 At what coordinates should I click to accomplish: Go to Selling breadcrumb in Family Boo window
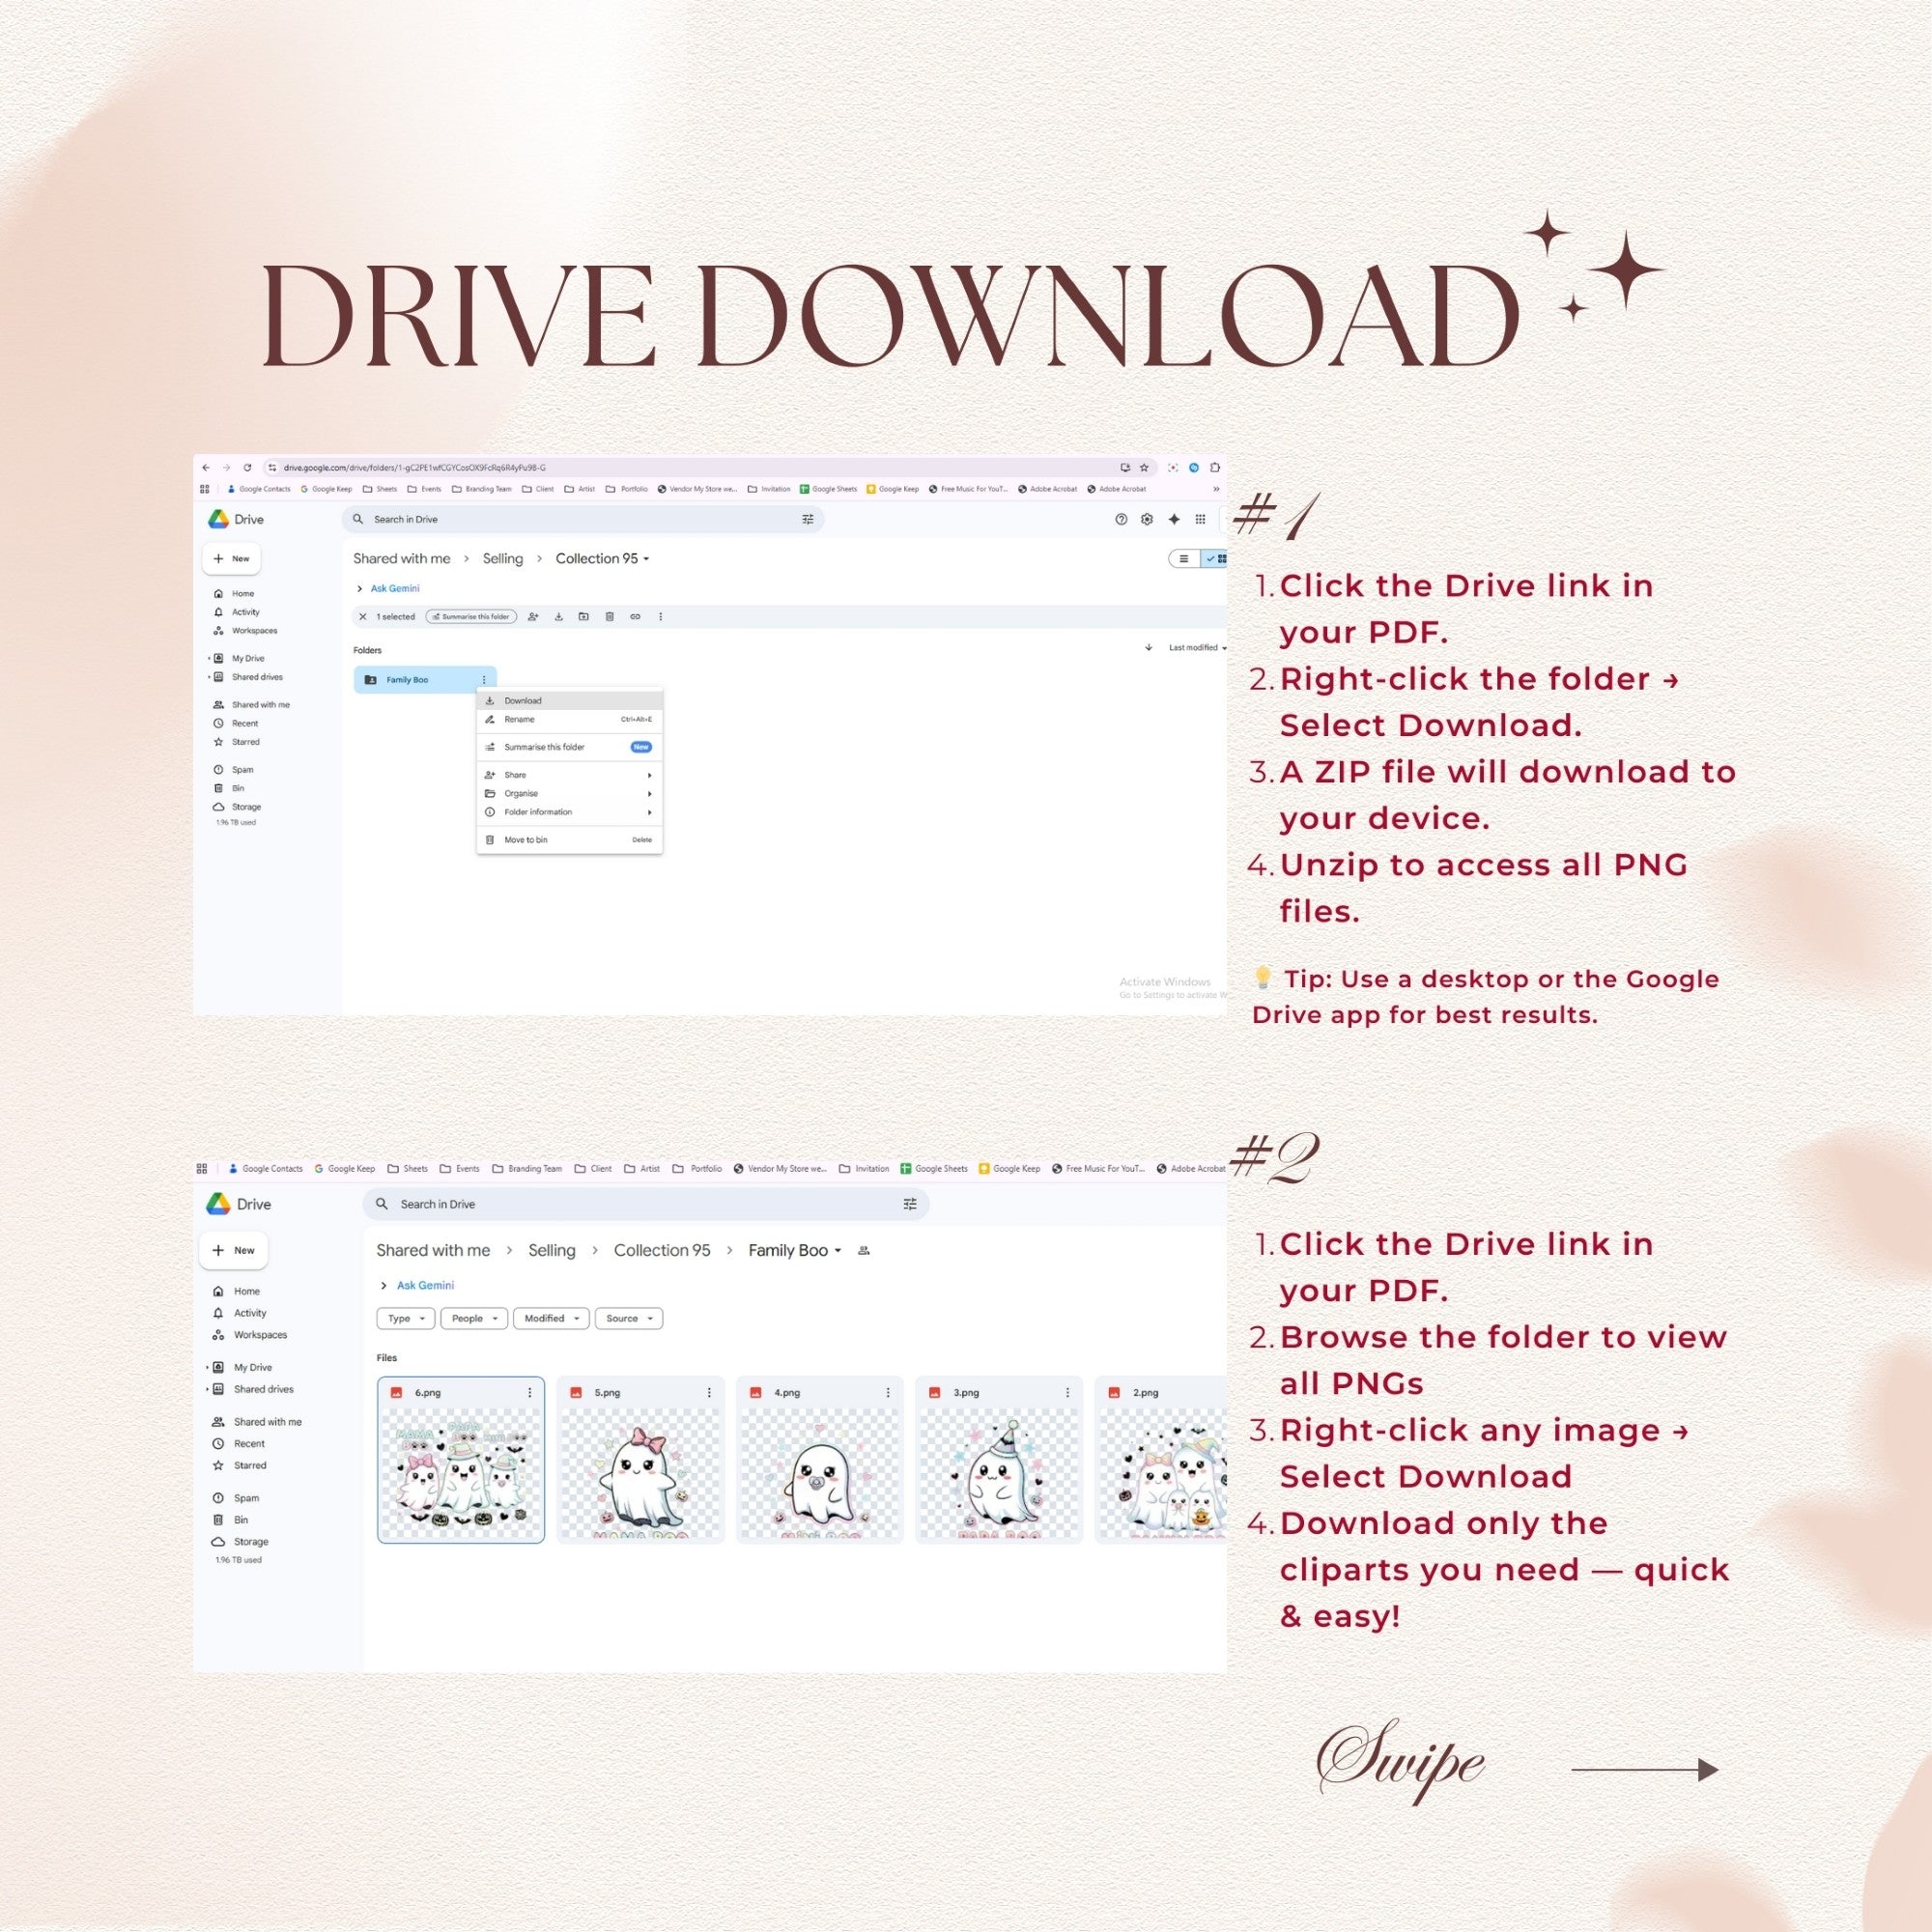(x=551, y=1250)
